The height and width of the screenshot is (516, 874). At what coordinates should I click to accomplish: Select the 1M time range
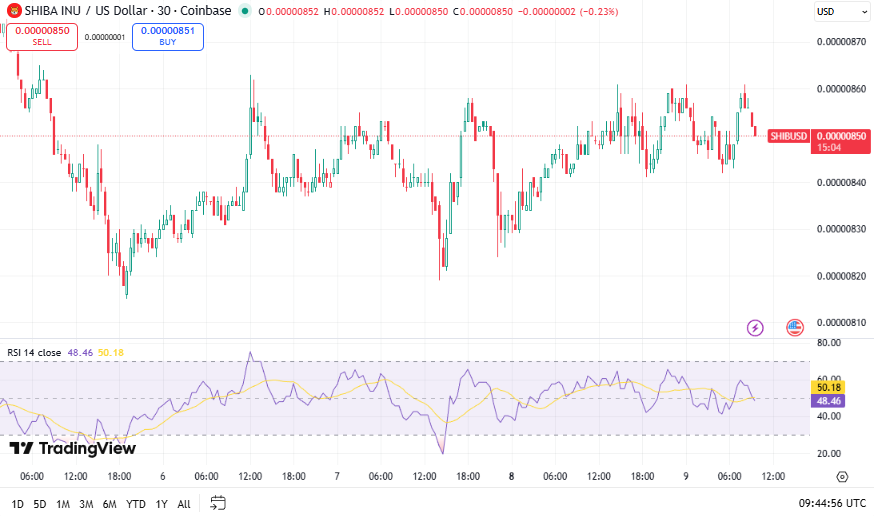click(x=63, y=504)
